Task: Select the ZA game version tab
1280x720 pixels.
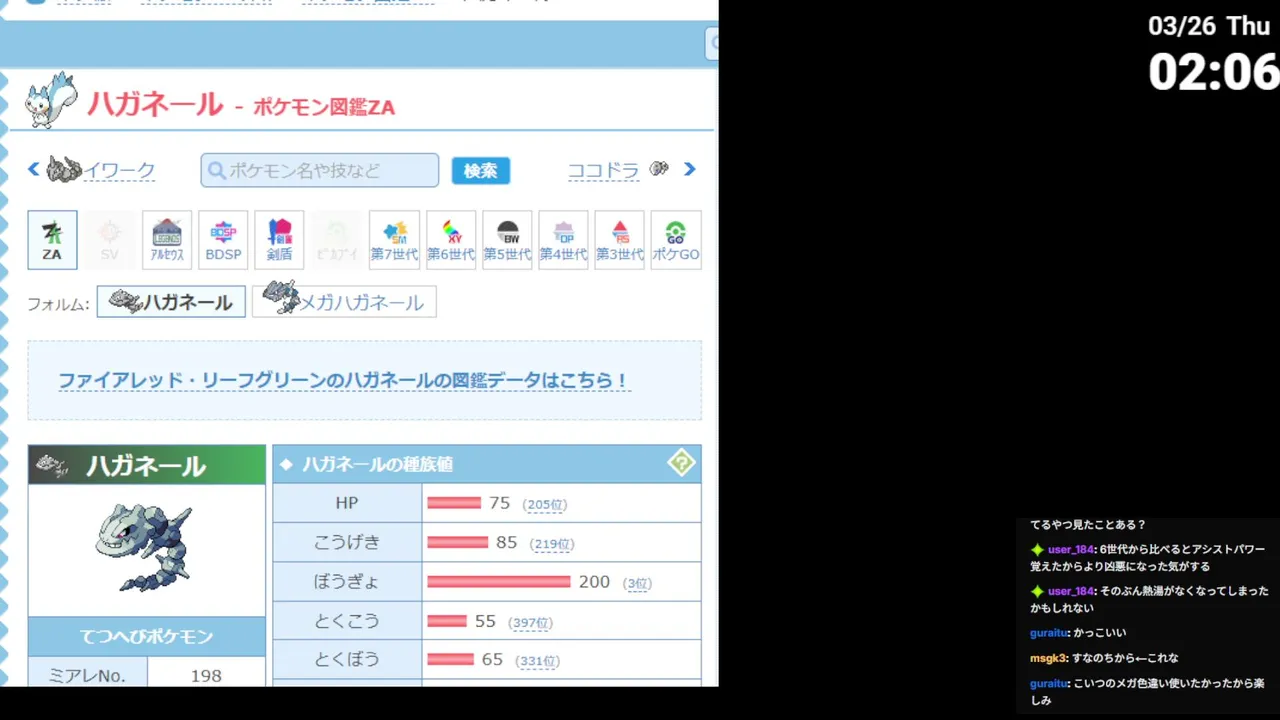Action: coord(52,240)
